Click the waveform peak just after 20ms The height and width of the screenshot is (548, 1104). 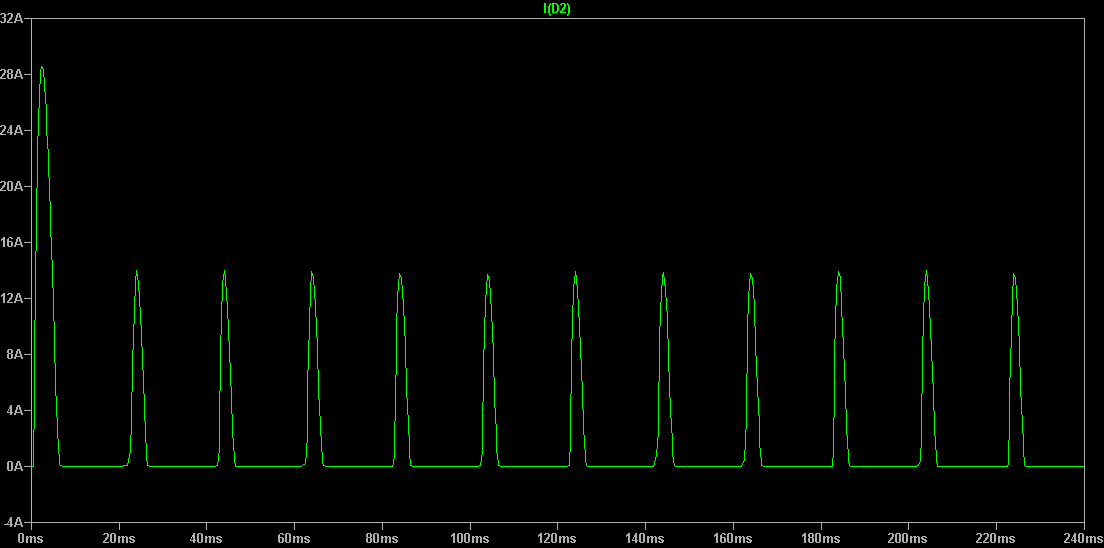click(136, 272)
